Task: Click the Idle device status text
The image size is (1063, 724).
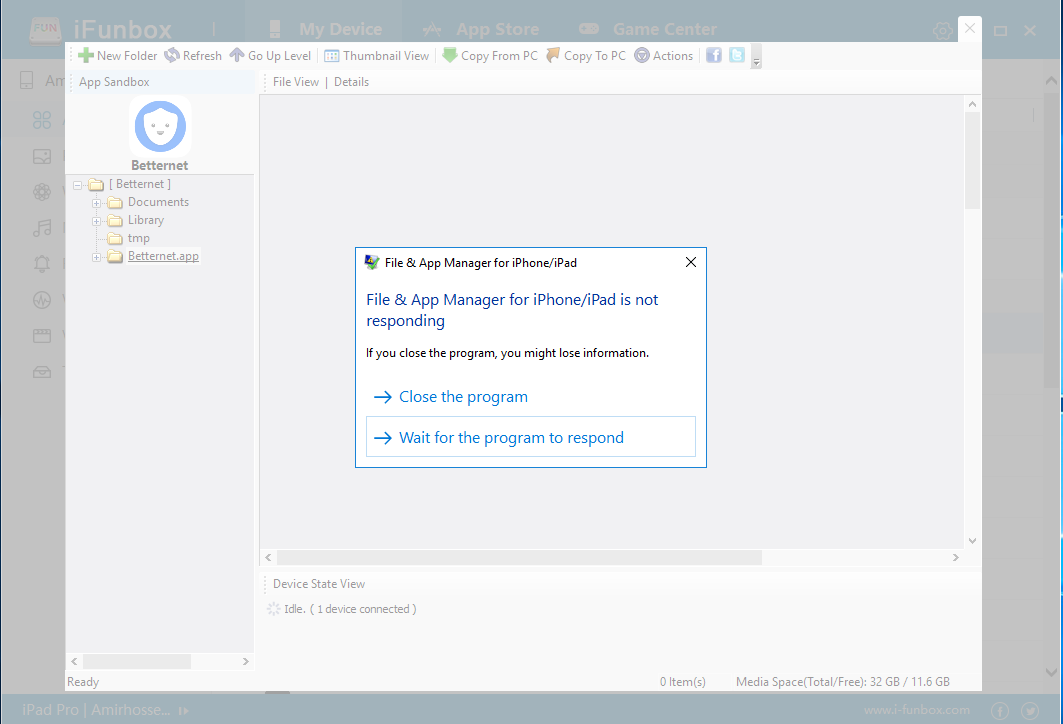Action: [x=350, y=609]
